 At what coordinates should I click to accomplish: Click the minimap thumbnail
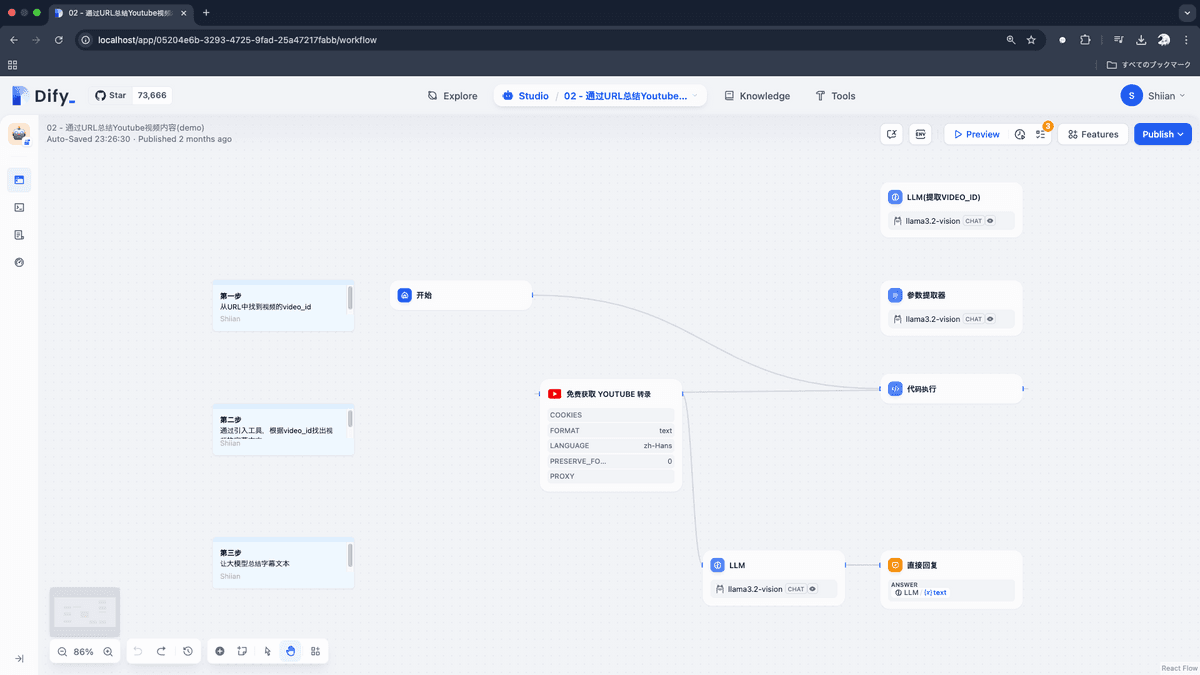pyautogui.click(x=85, y=612)
